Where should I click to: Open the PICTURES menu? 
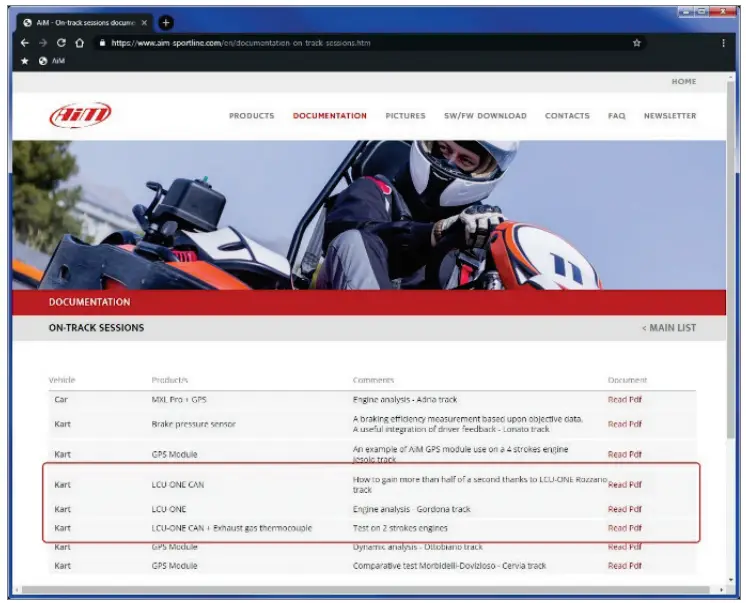pos(405,116)
